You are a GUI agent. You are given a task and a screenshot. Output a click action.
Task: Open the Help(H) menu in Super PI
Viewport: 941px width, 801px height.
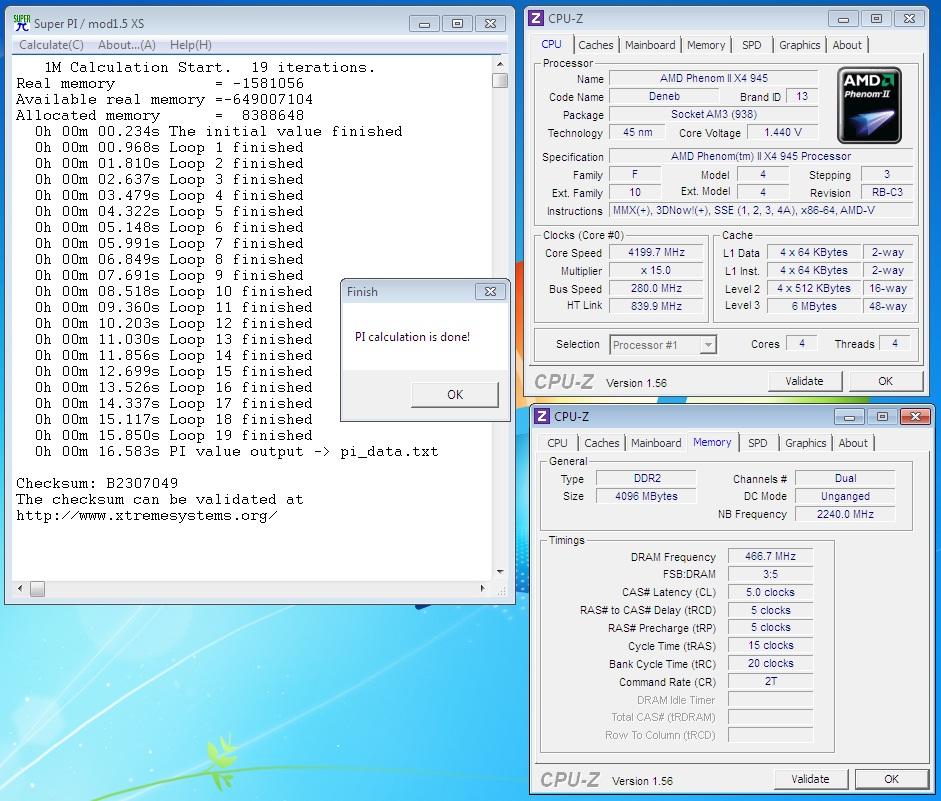pos(190,45)
